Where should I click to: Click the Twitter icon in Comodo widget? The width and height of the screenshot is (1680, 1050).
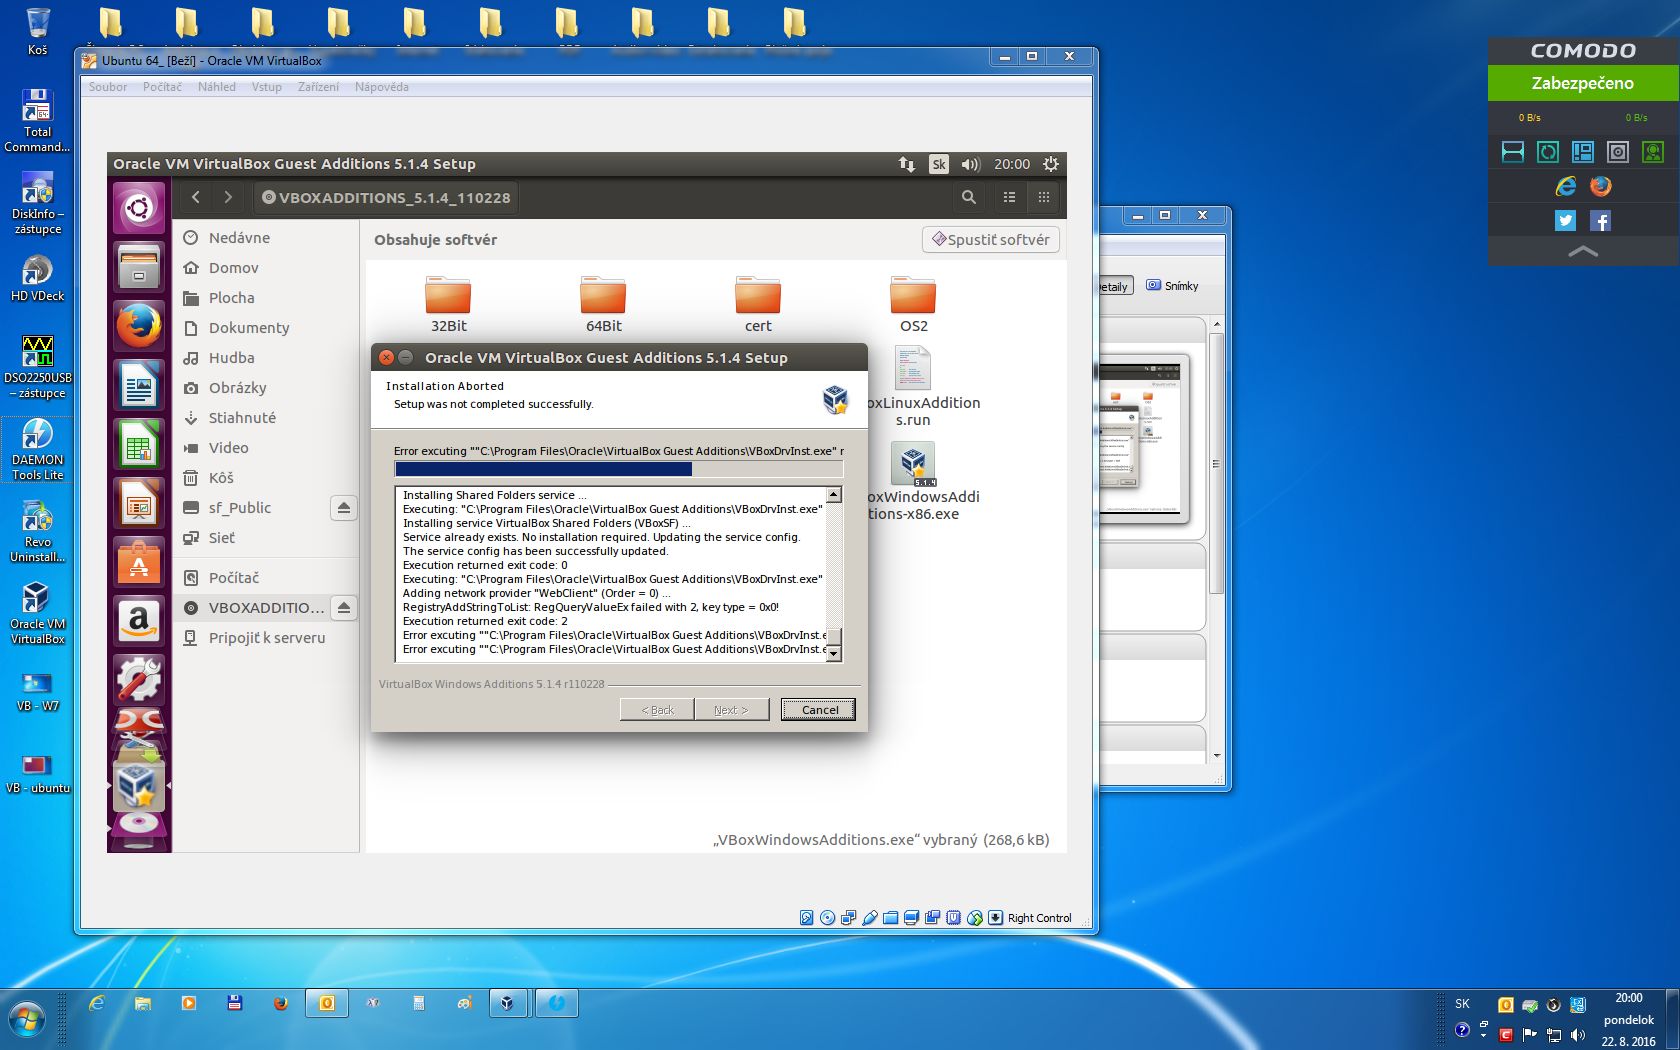click(1565, 221)
